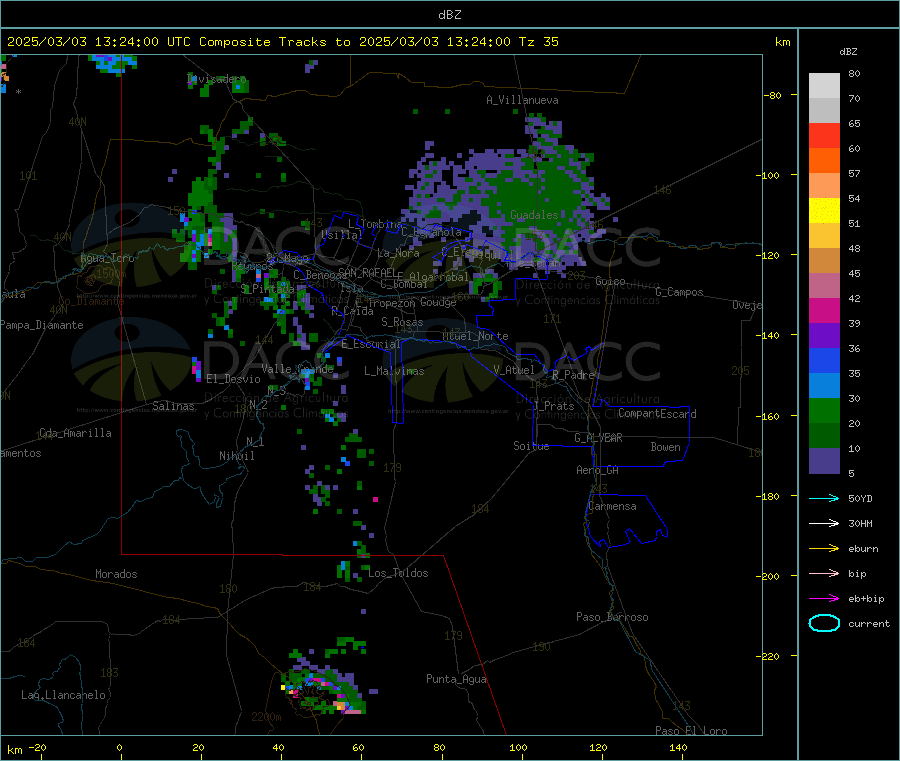Viewport: 900px width, 761px height.
Task: Click the Los_Toldos map label
Action: coord(398,573)
